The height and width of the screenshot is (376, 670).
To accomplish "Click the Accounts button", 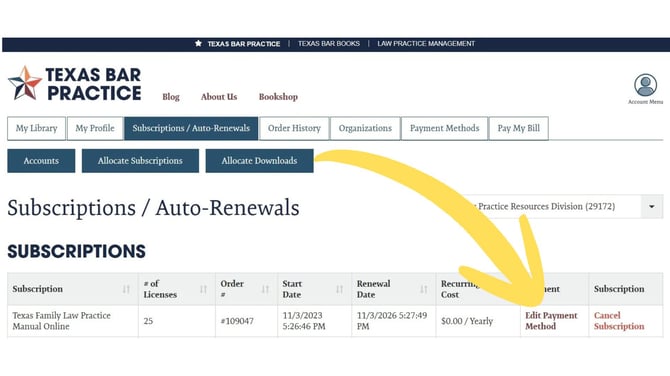I will tap(41, 161).
